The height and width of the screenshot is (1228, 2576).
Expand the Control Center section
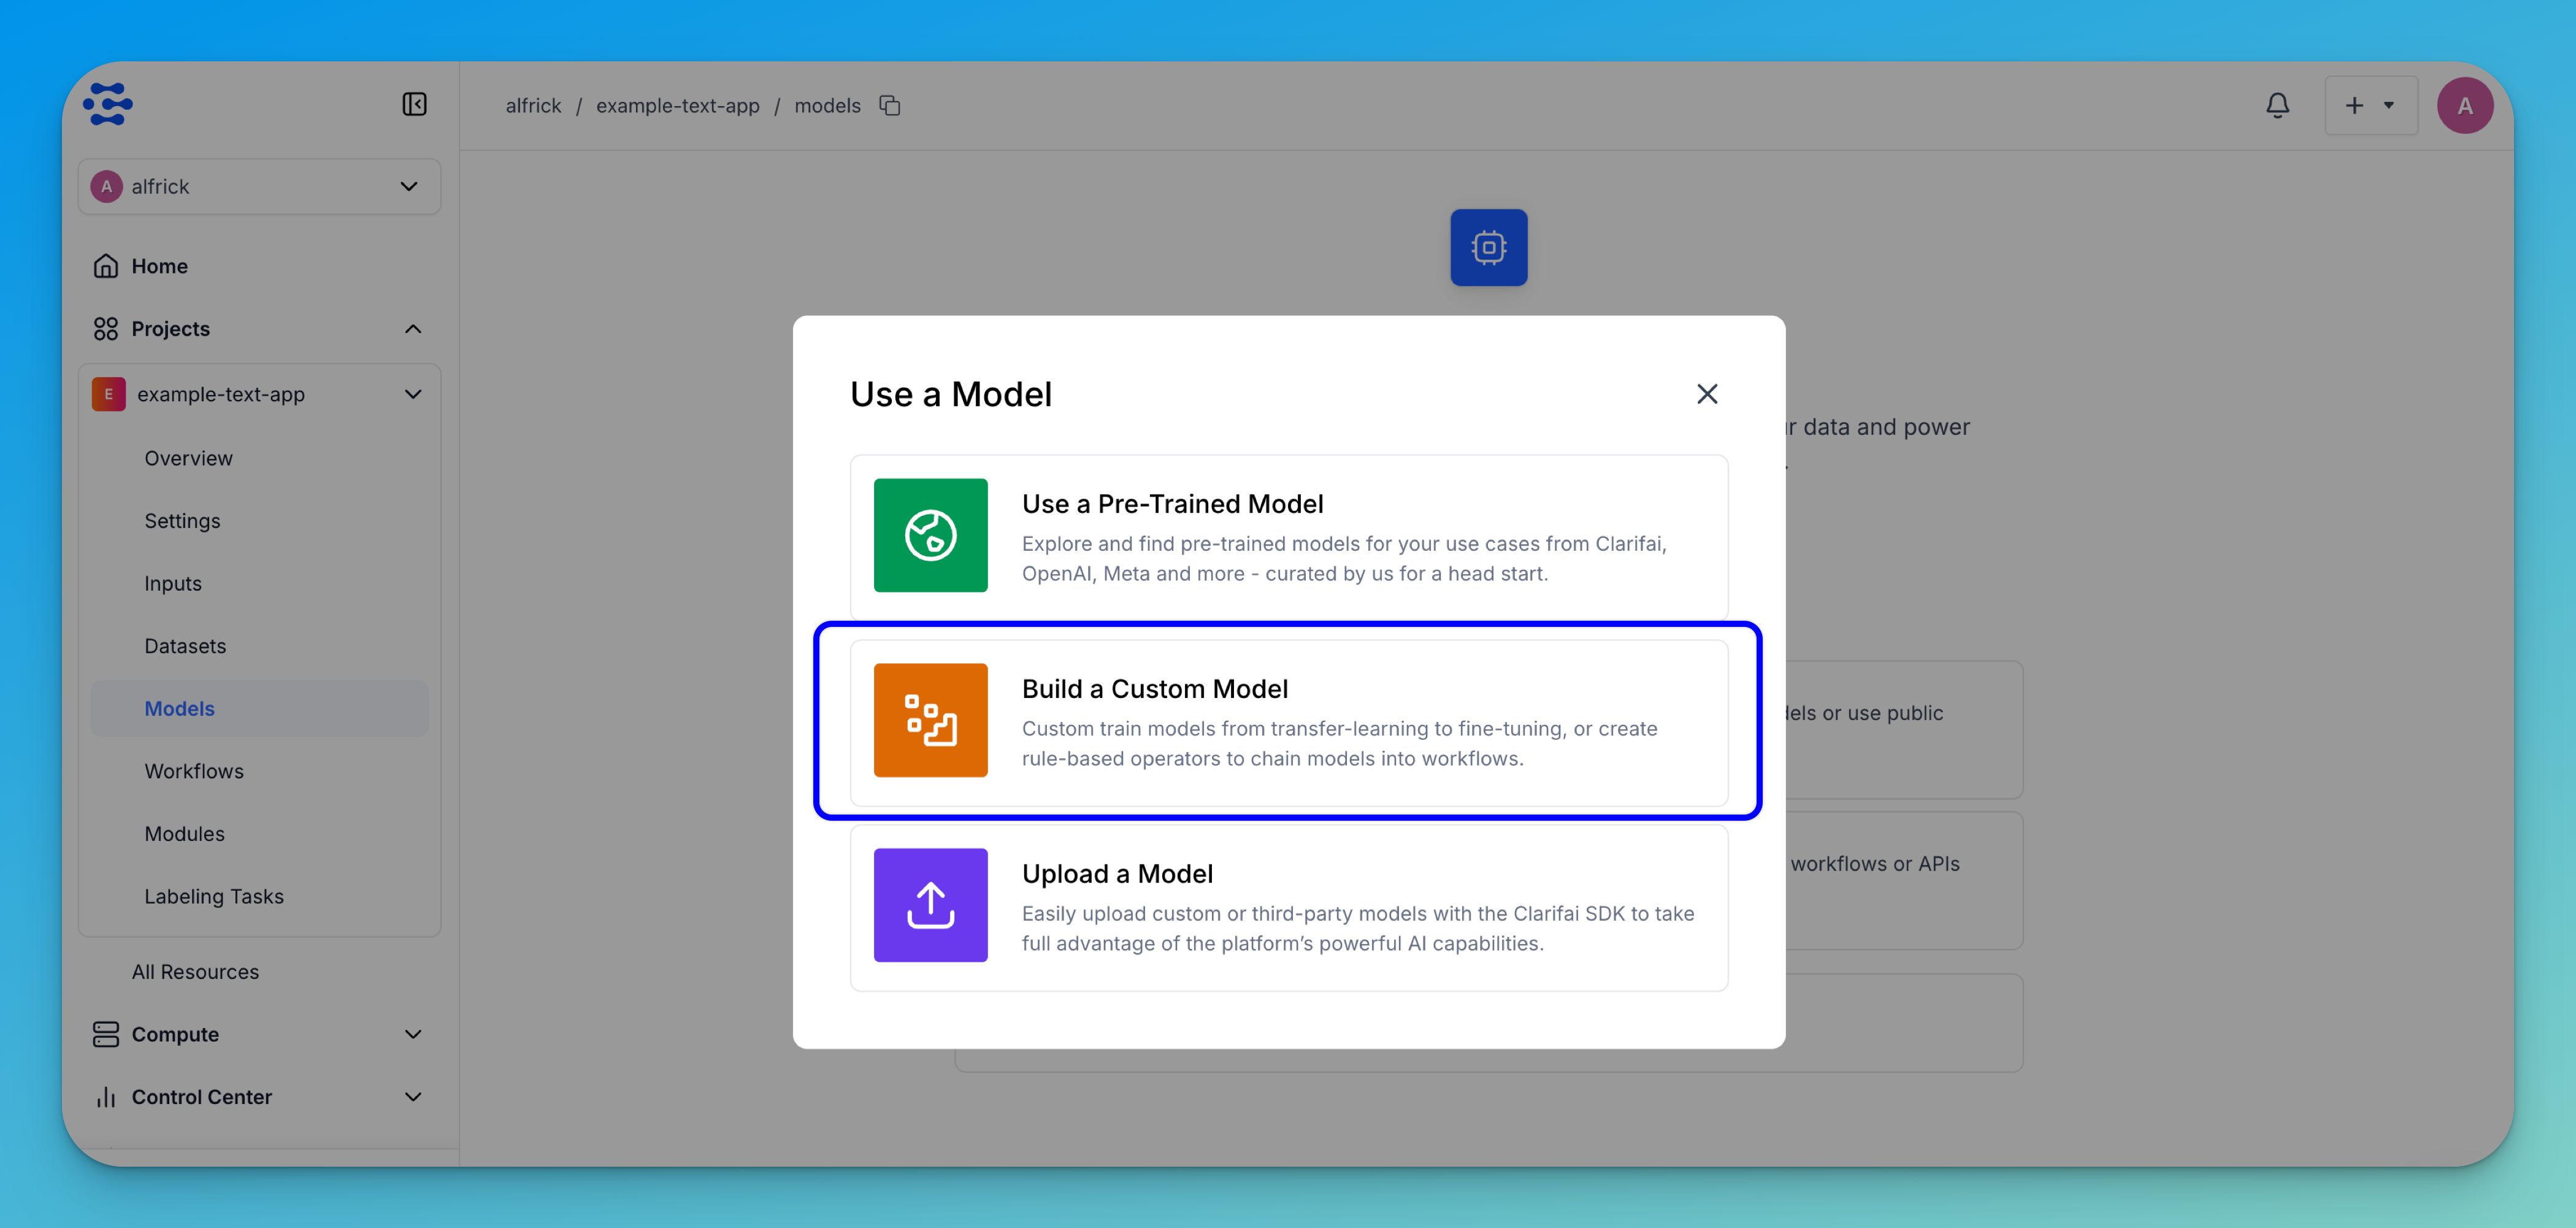coord(412,1097)
